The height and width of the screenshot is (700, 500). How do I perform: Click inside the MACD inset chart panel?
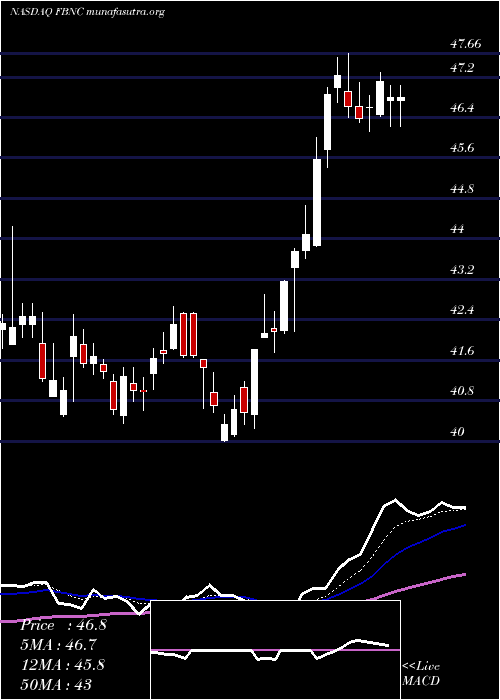pyautogui.click(x=275, y=650)
